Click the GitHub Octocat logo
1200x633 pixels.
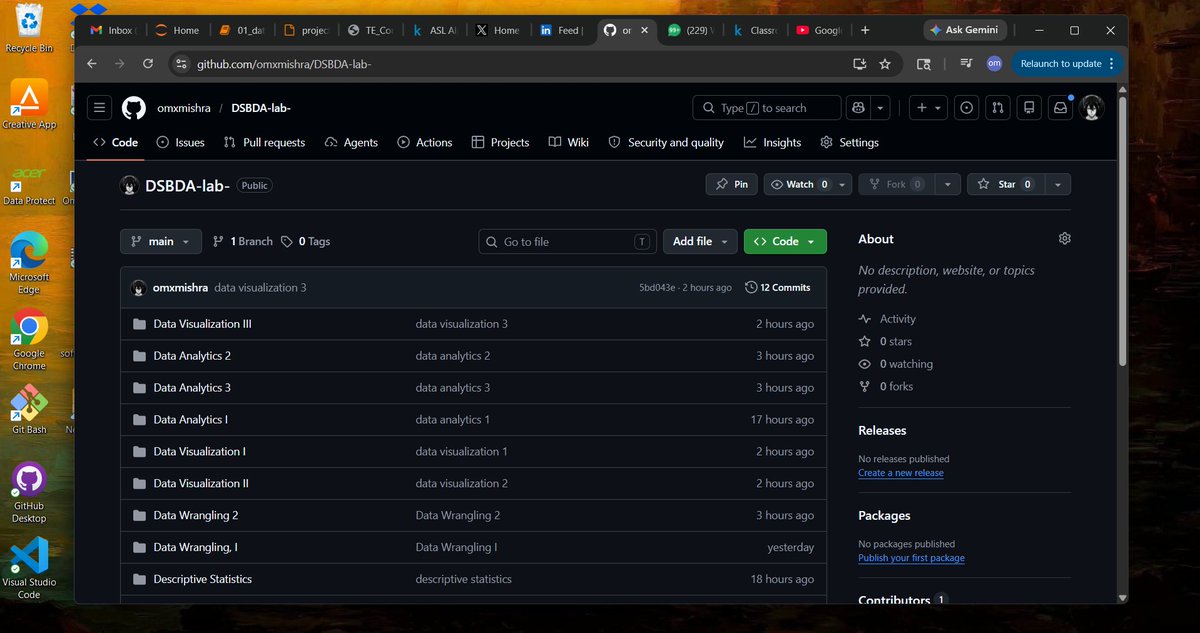[x=134, y=108]
